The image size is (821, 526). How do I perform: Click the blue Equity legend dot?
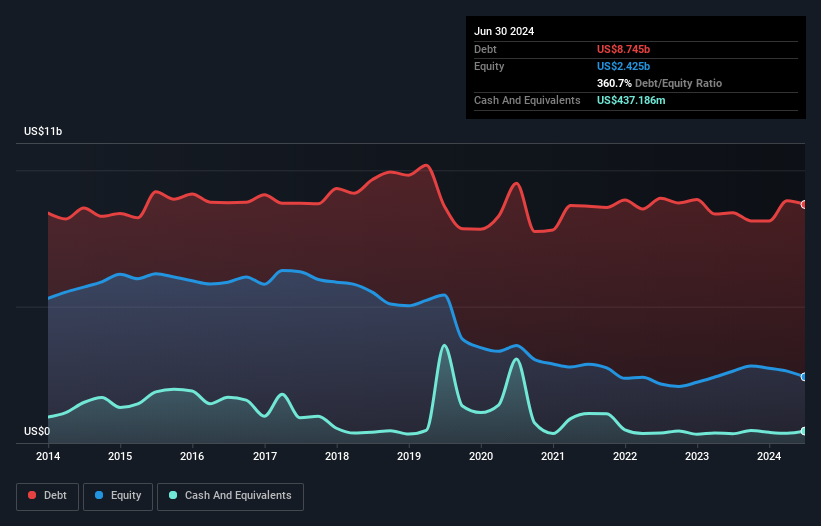coord(99,495)
